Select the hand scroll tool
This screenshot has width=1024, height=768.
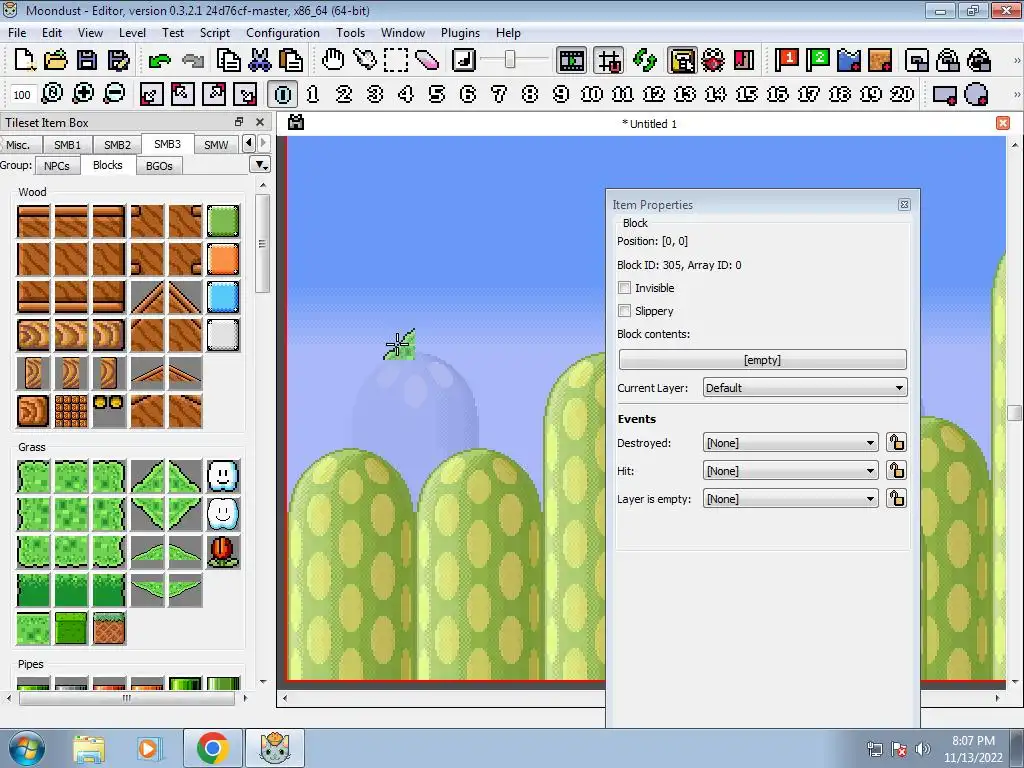click(333, 60)
